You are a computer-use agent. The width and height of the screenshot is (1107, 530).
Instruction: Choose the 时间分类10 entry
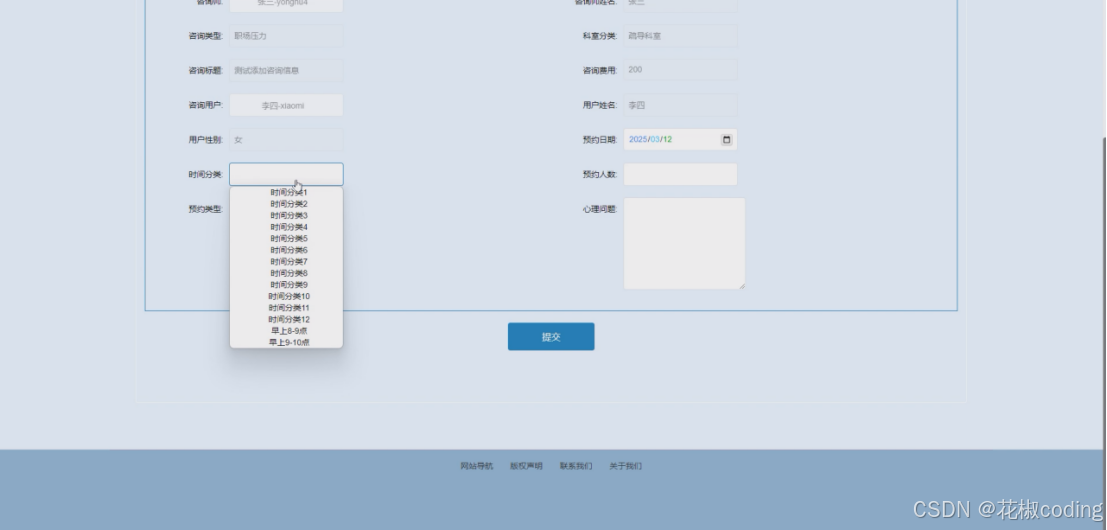tap(289, 296)
